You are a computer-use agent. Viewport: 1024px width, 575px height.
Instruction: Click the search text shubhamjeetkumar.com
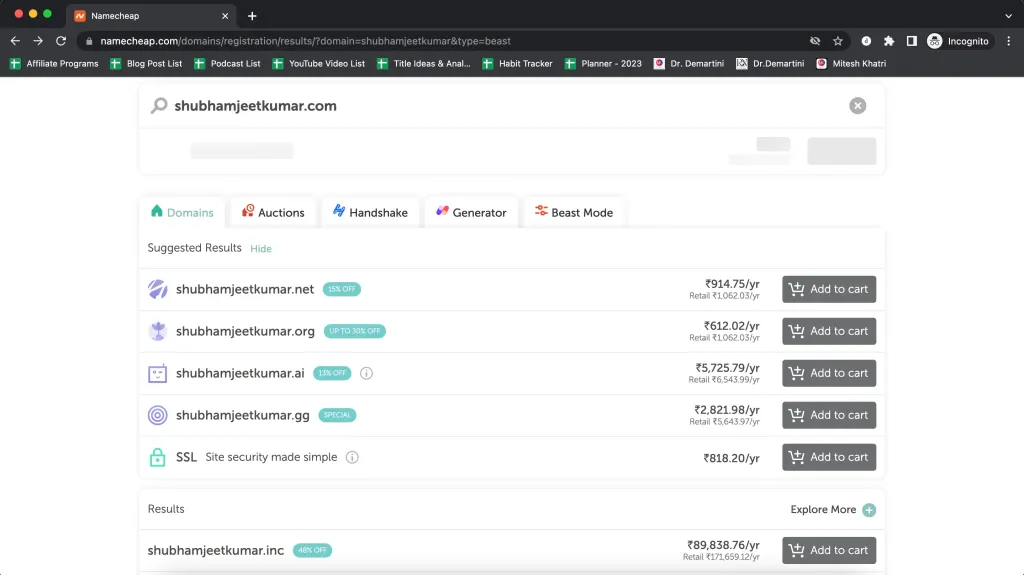tap(255, 106)
